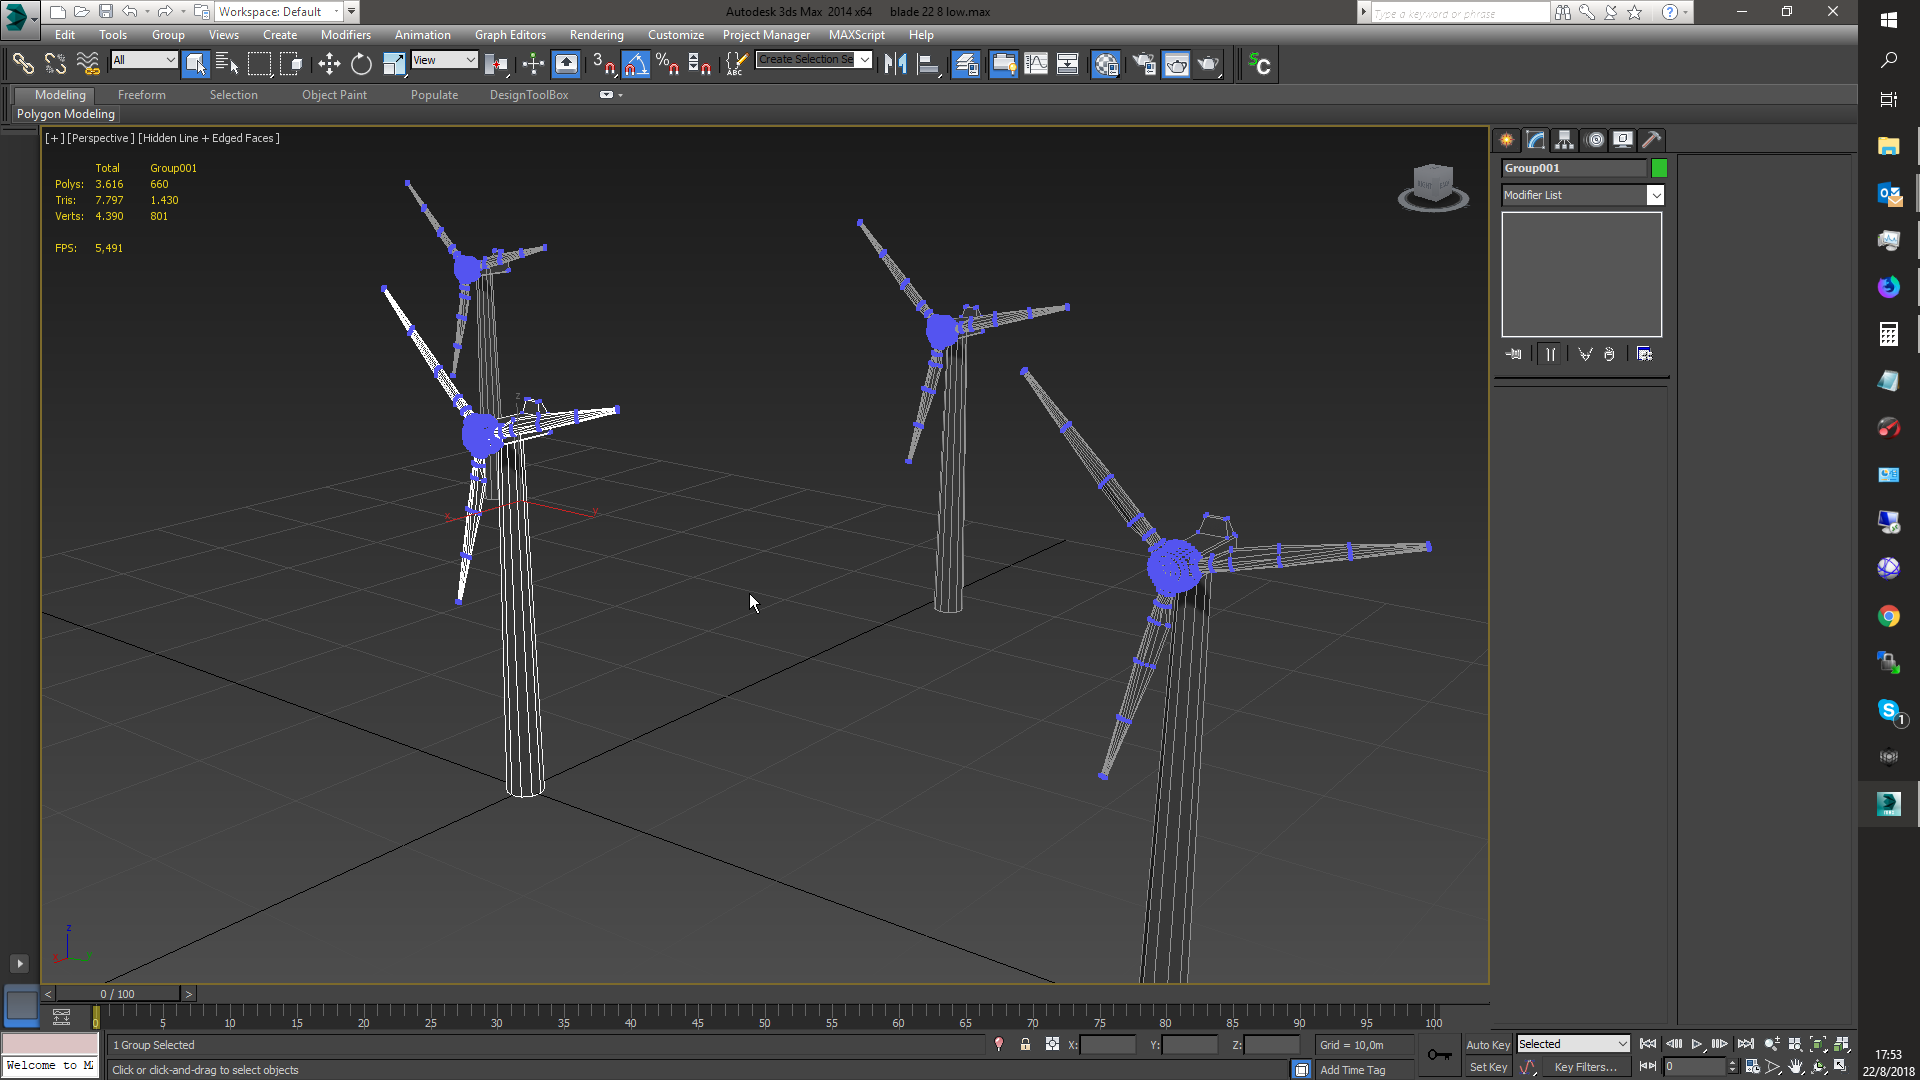Enable Angle Snap toggle

[x=636, y=64]
